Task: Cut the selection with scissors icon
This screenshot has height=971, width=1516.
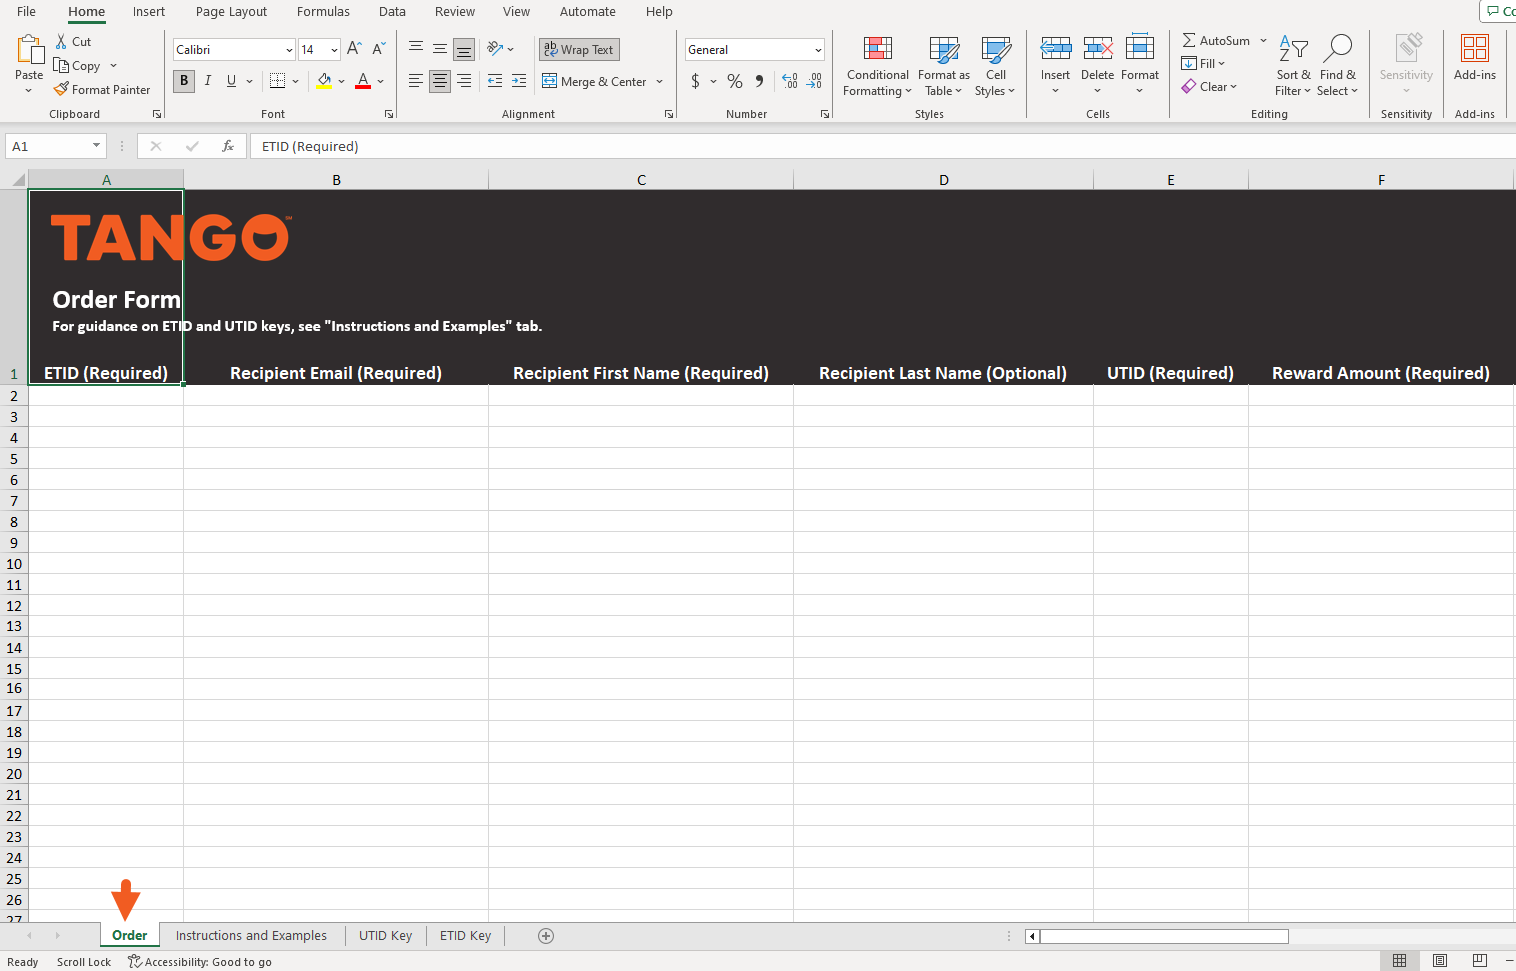Action: point(62,42)
